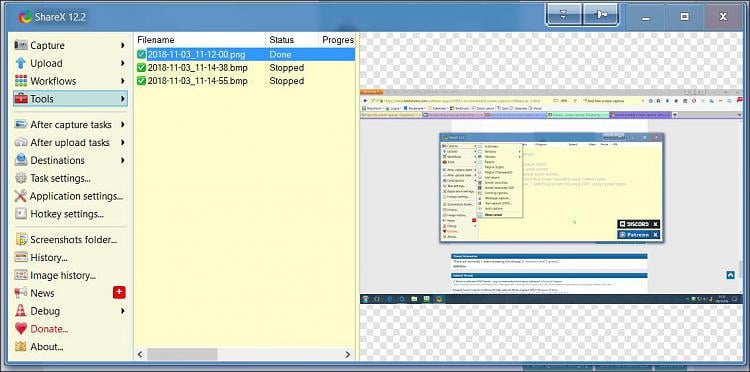Sort list by Filename column header
This screenshot has width=750, height=372.
pos(199,40)
